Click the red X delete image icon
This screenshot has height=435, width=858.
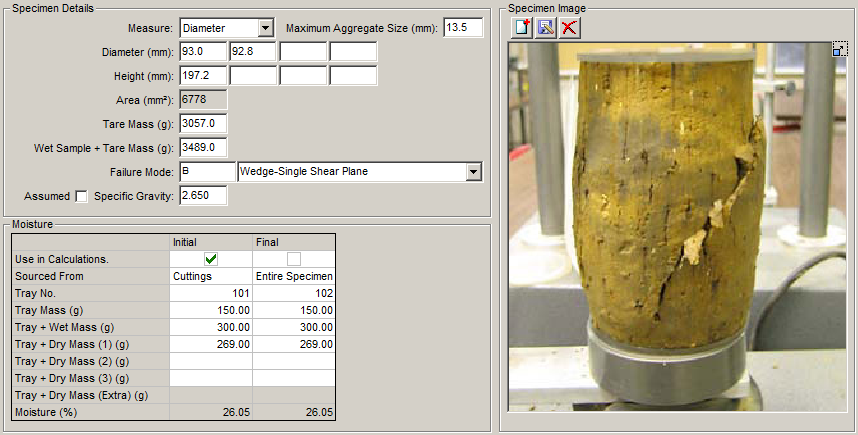(569, 28)
